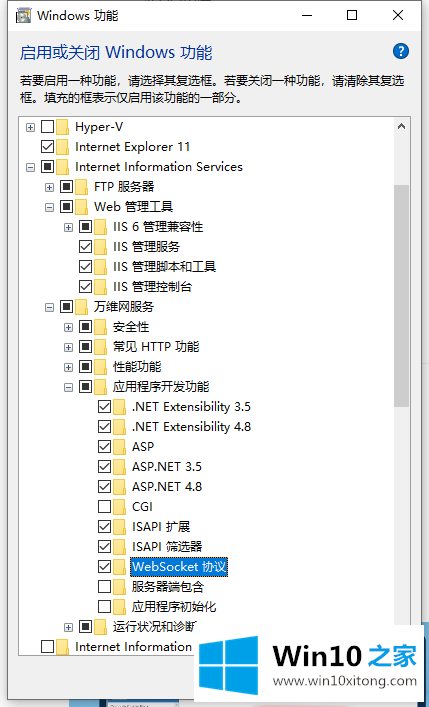
Task: Toggle the Internet Information Services partial checkbox
Action: [47, 166]
